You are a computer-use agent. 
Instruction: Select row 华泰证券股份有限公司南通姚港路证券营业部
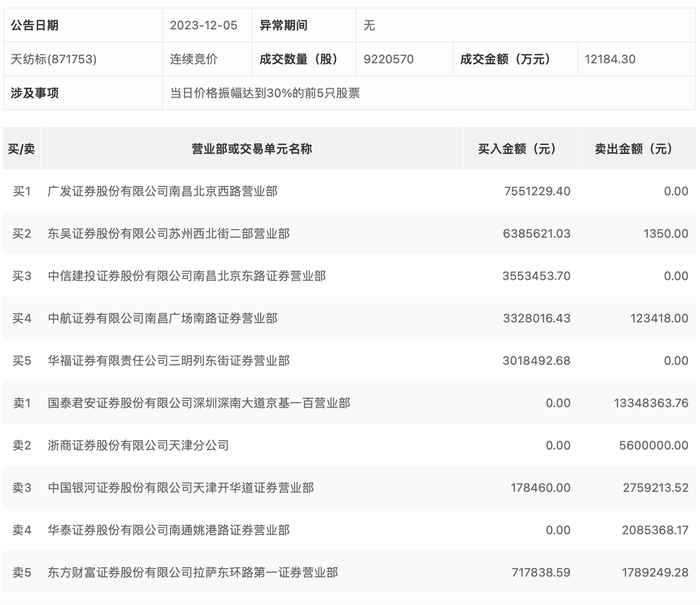[350, 530]
